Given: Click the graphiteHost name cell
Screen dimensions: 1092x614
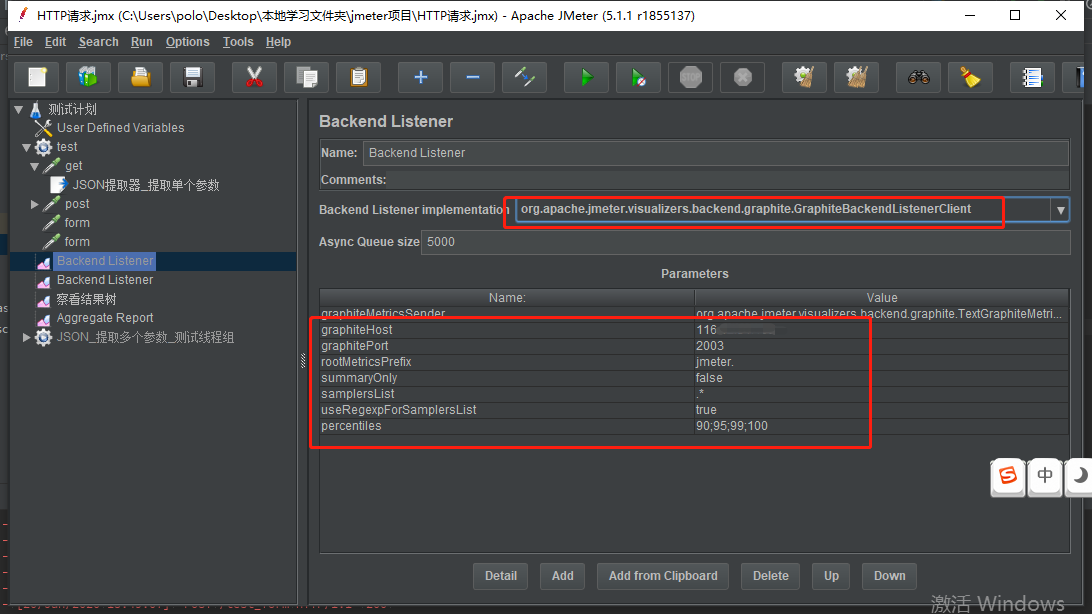Looking at the screenshot, I should pyautogui.click(x=507, y=330).
